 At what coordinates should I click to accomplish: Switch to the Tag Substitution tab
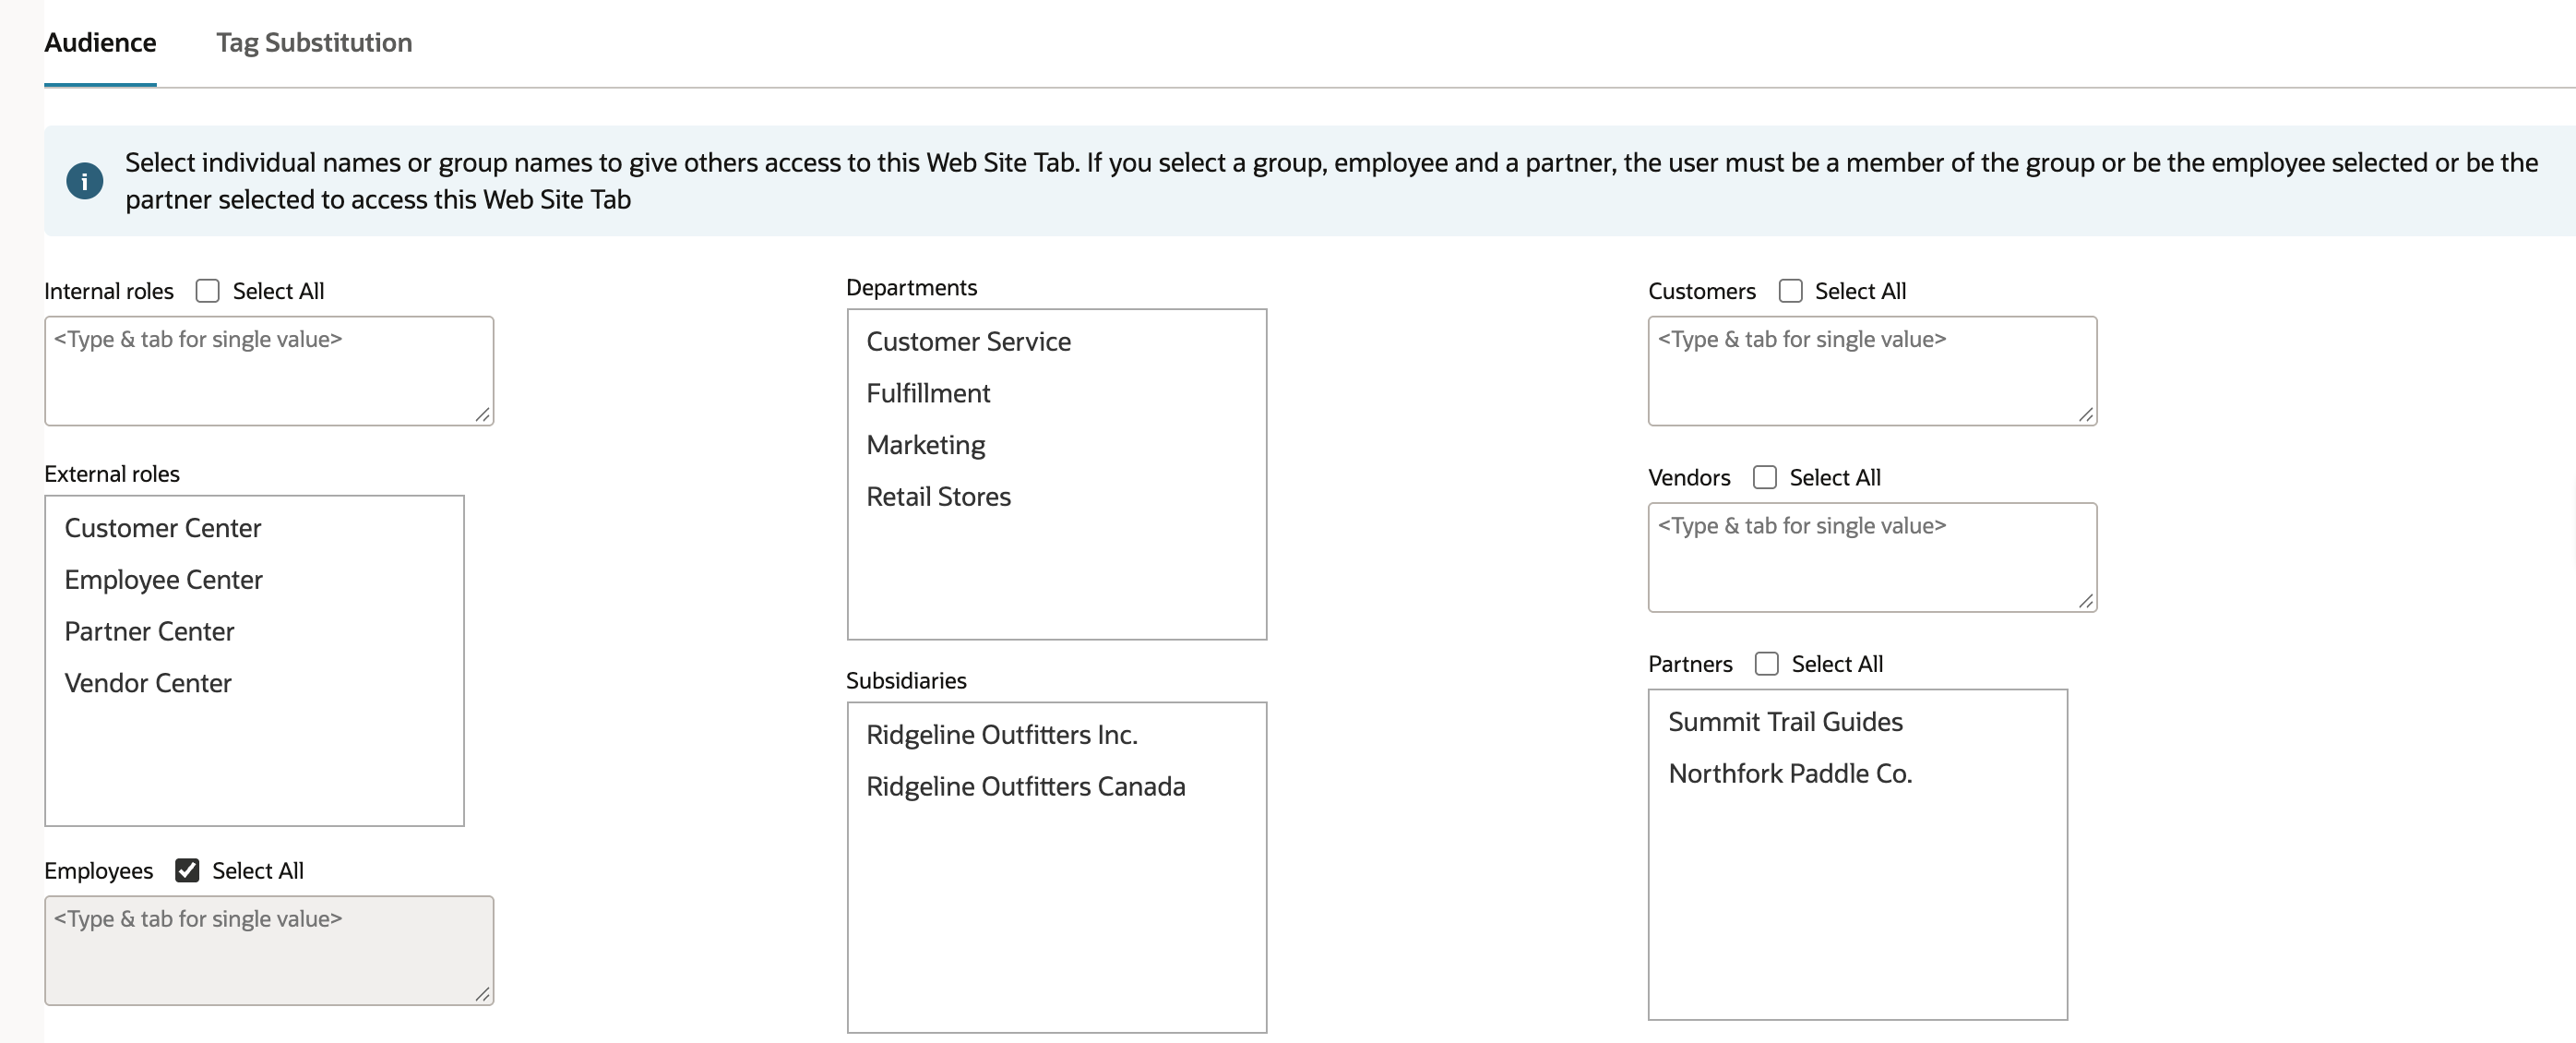[x=314, y=42]
